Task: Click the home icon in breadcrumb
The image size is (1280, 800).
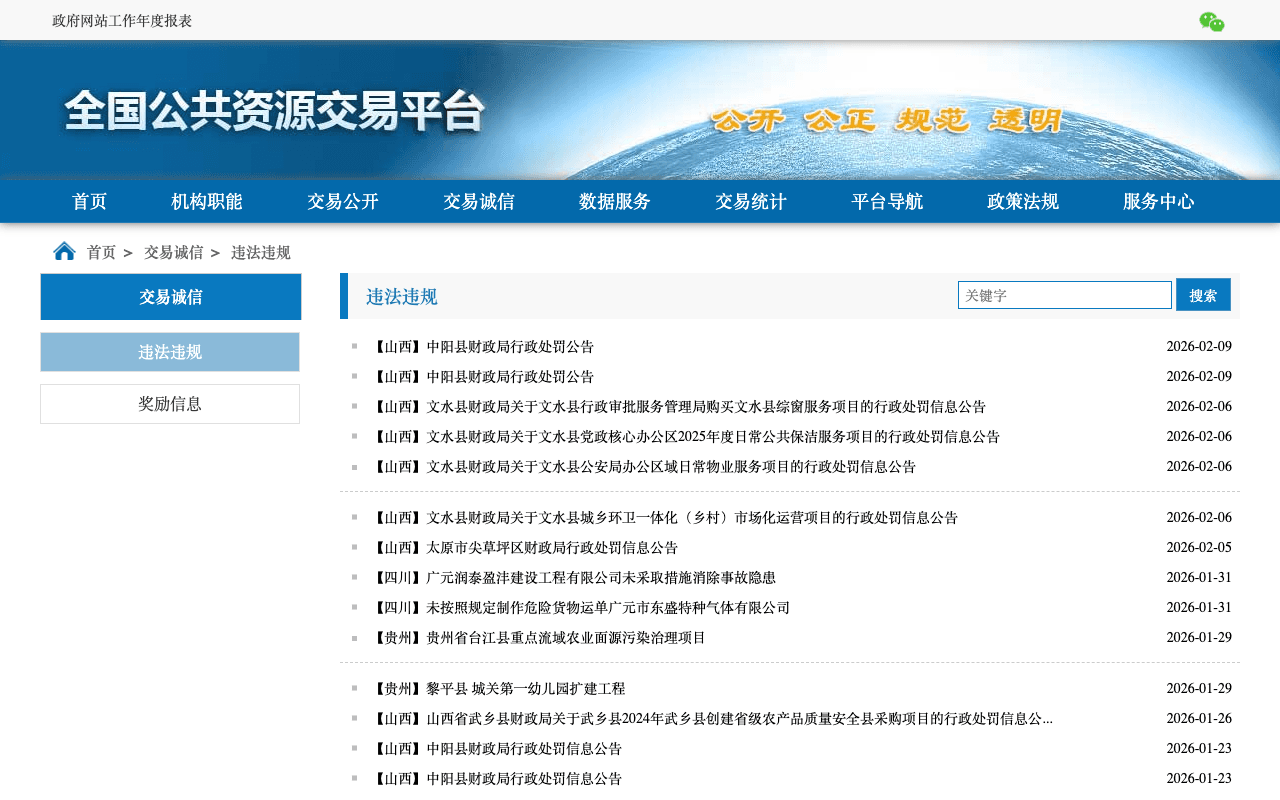Action: click(x=64, y=251)
